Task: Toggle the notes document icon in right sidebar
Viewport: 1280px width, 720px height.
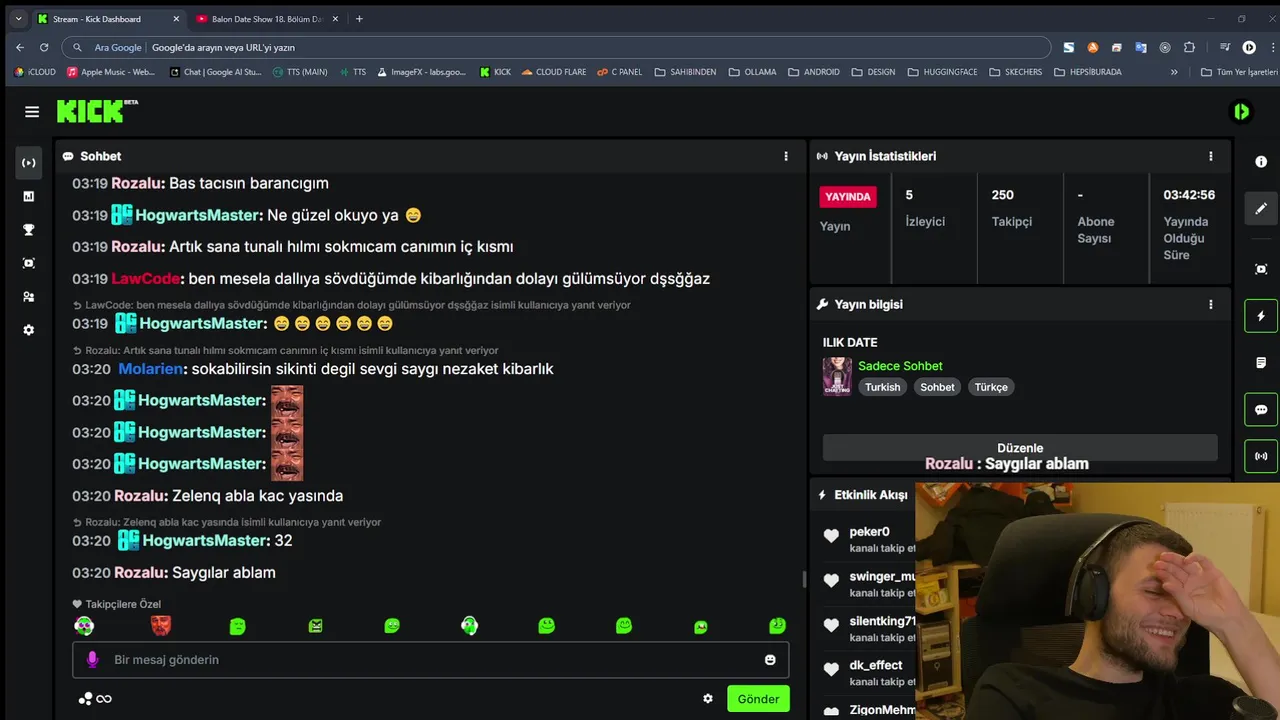Action: pos(1261,363)
